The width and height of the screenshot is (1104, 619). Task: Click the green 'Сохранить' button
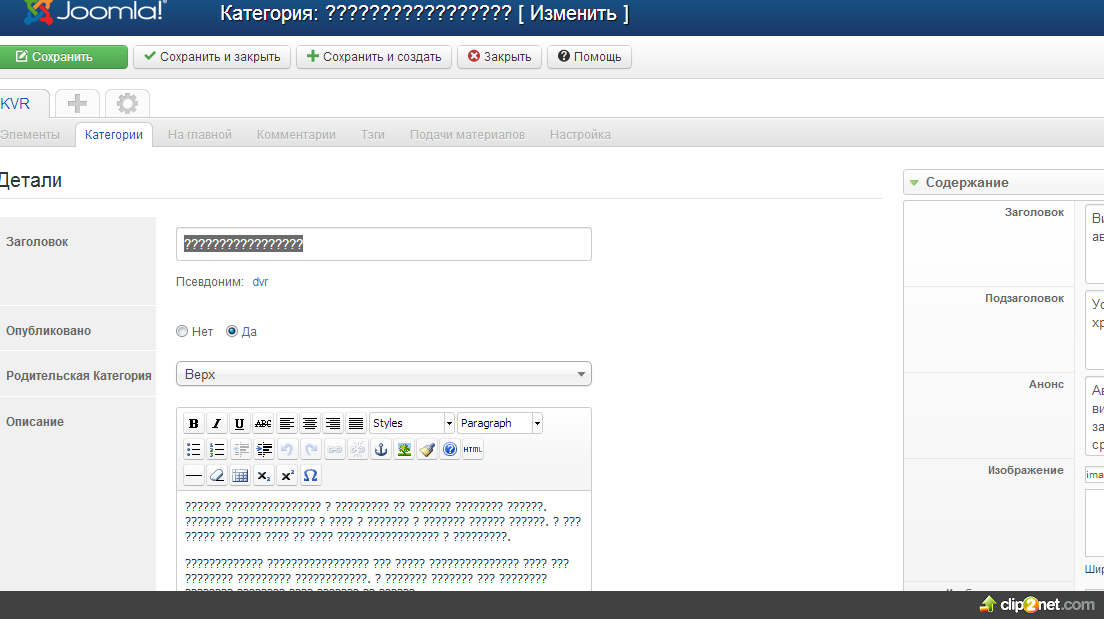(63, 57)
